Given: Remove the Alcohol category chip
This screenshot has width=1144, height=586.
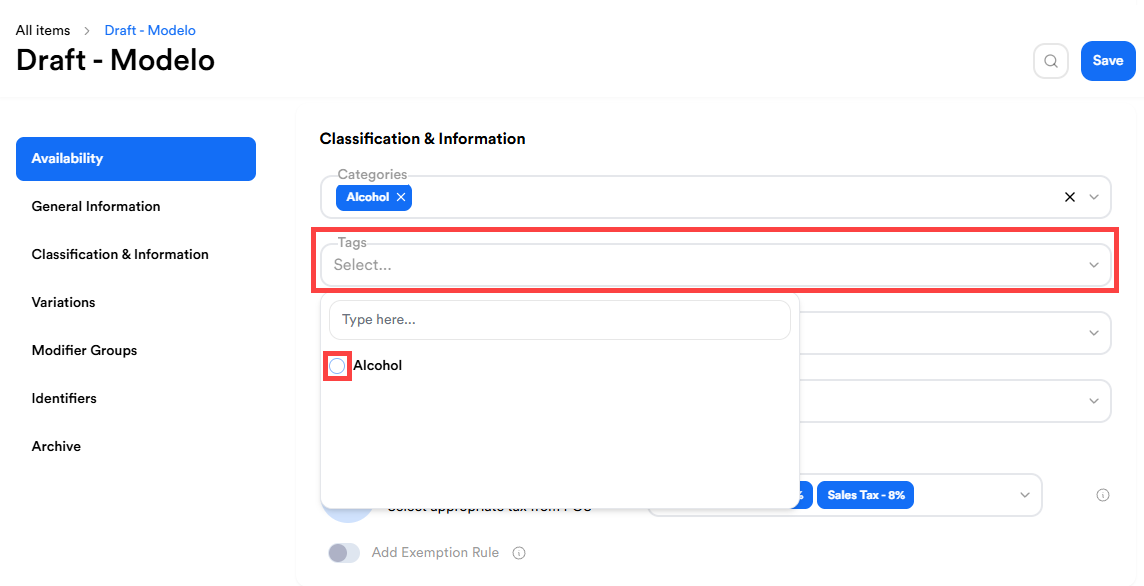Looking at the screenshot, I should (401, 198).
